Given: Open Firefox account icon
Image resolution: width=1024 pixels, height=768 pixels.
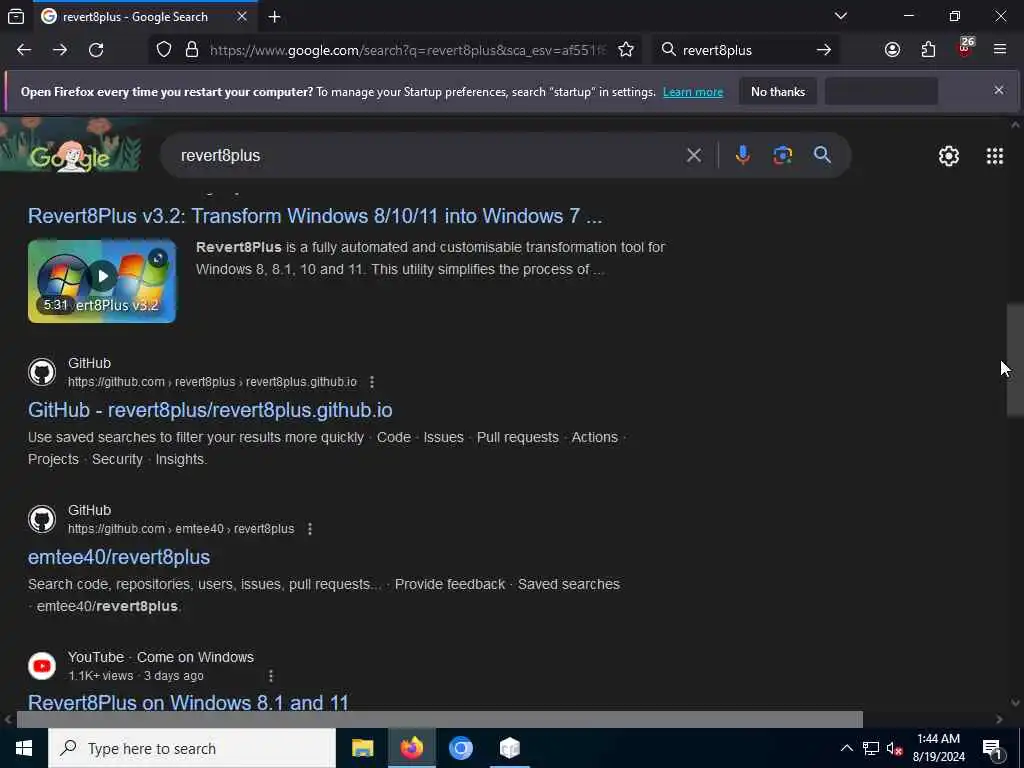Looking at the screenshot, I should pos(892,50).
